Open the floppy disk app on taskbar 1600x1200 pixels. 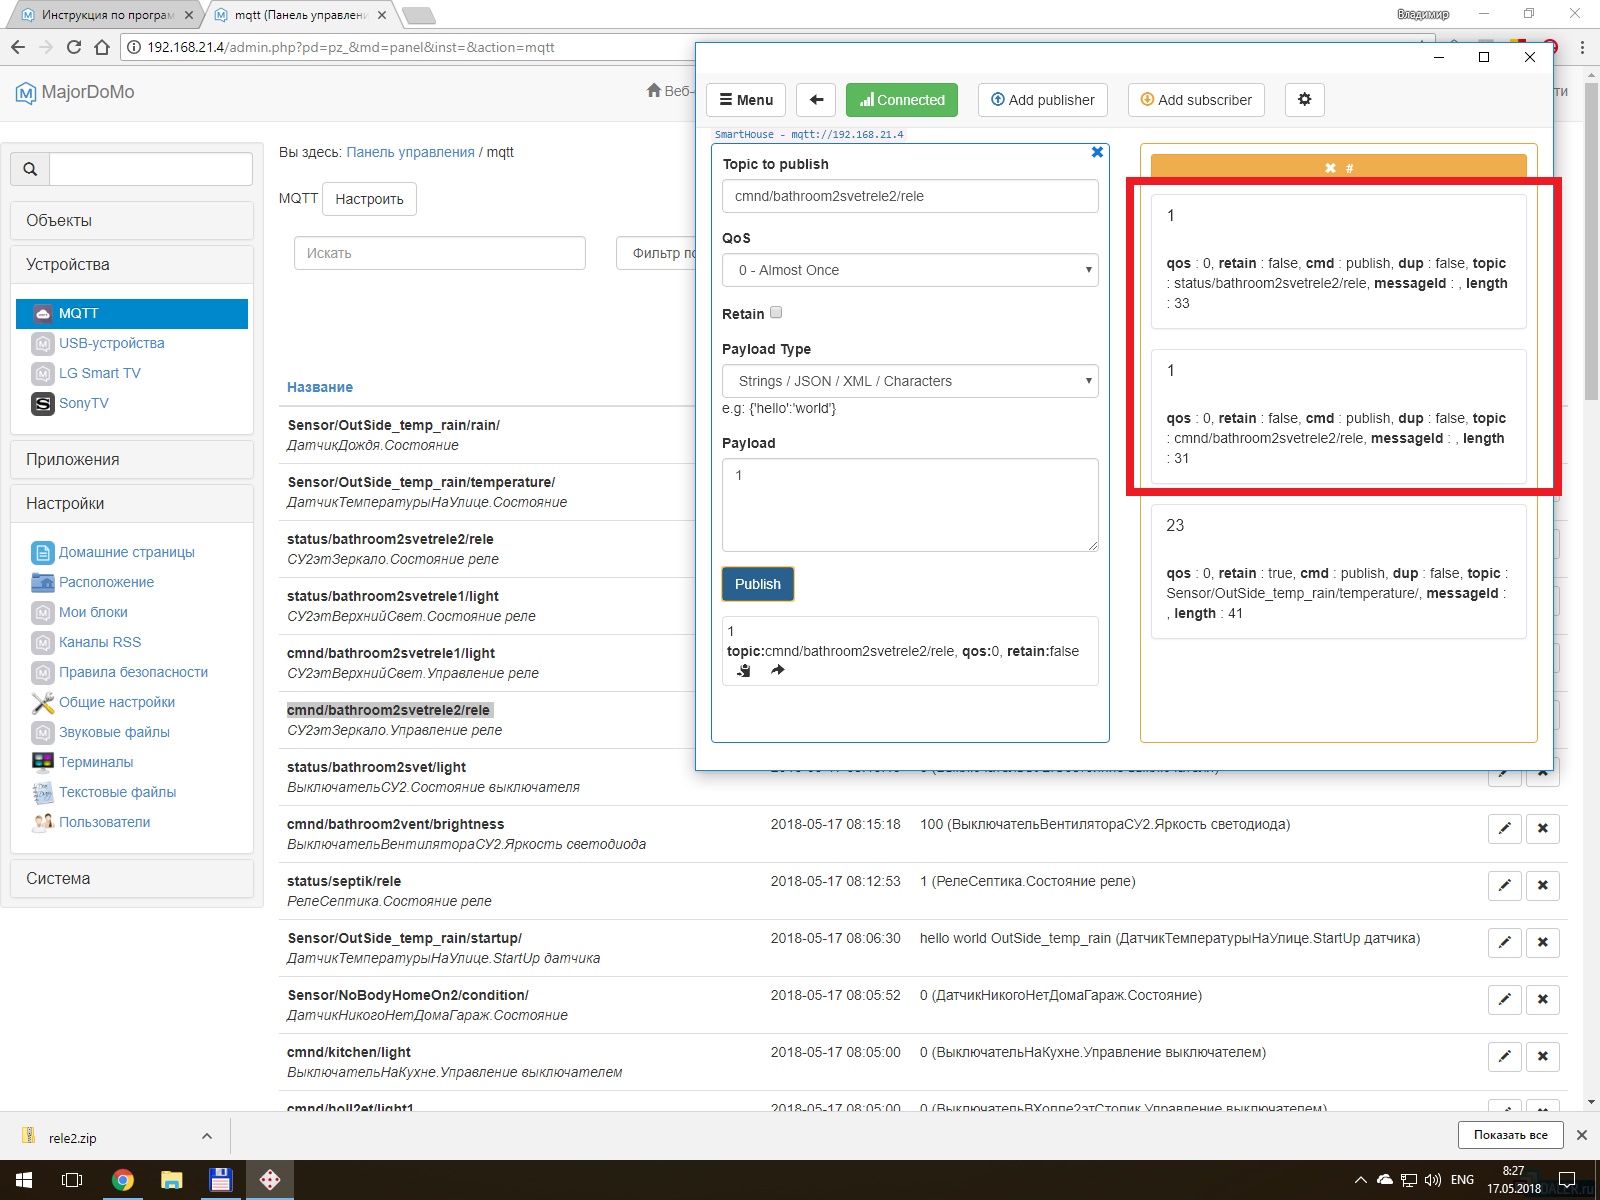221,1180
